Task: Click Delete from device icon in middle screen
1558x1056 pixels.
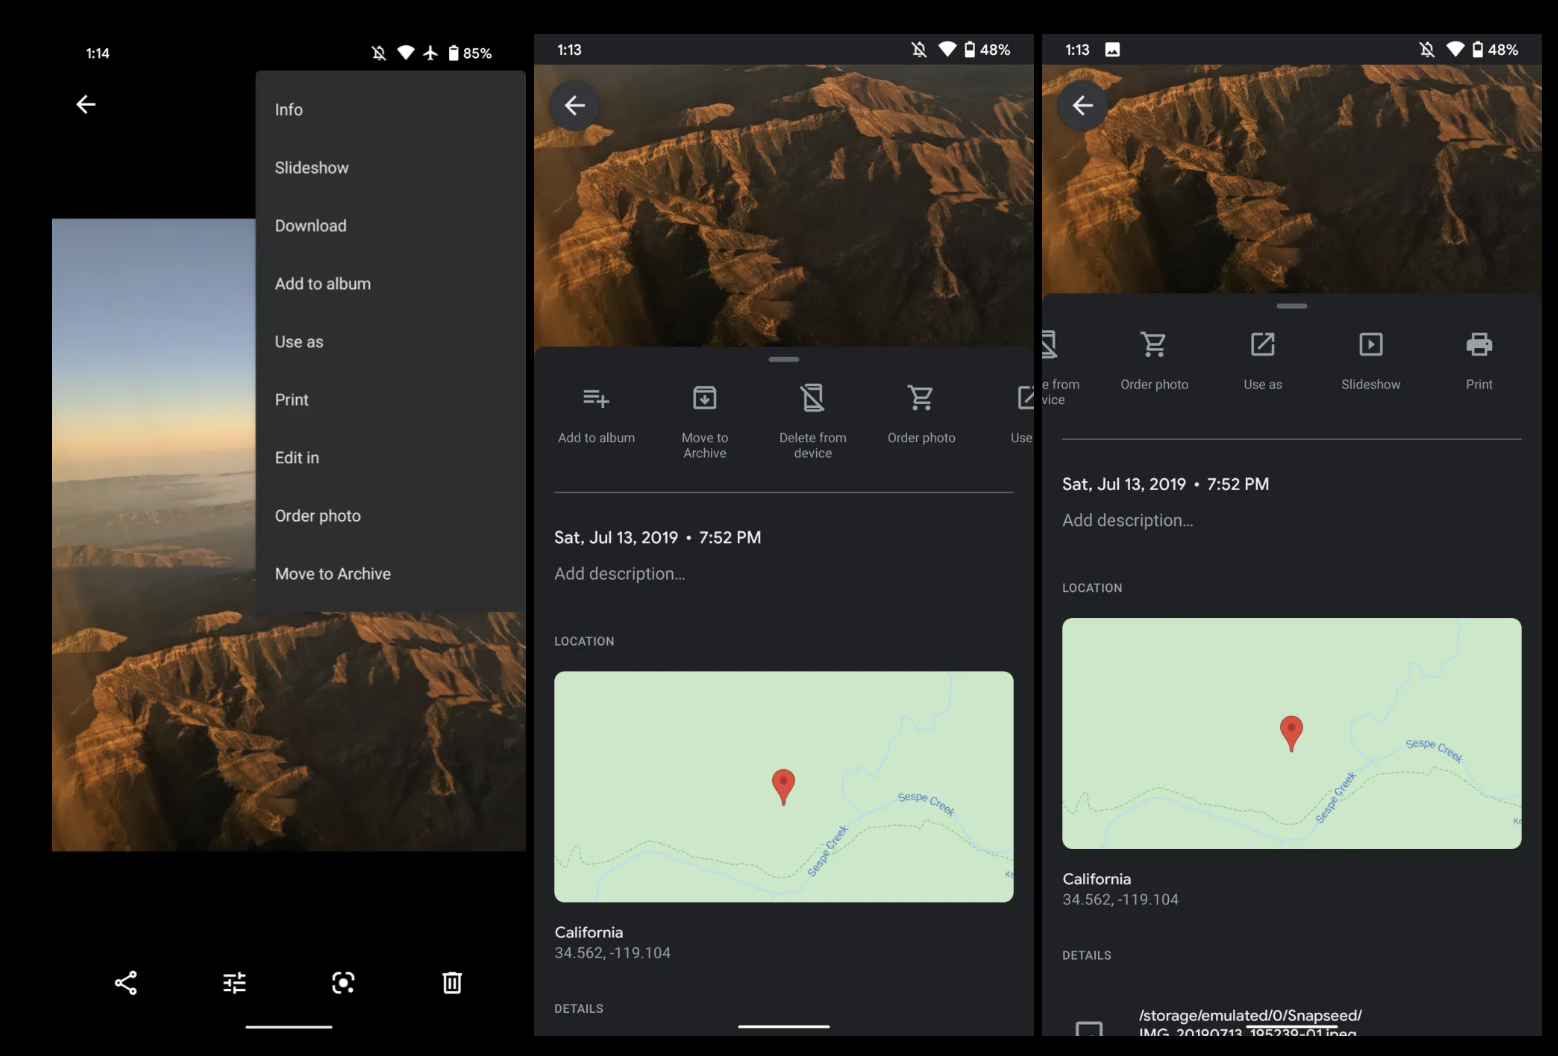Action: pos(813,399)
